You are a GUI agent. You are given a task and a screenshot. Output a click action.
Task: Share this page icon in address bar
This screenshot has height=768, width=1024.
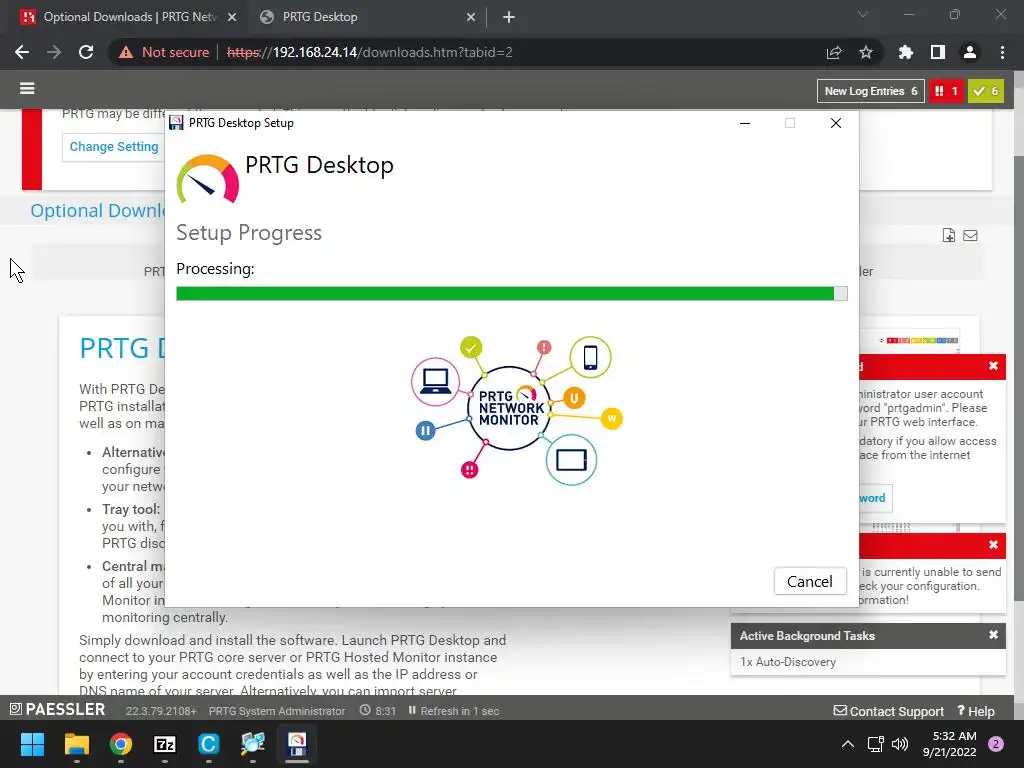tap(834, 52)
